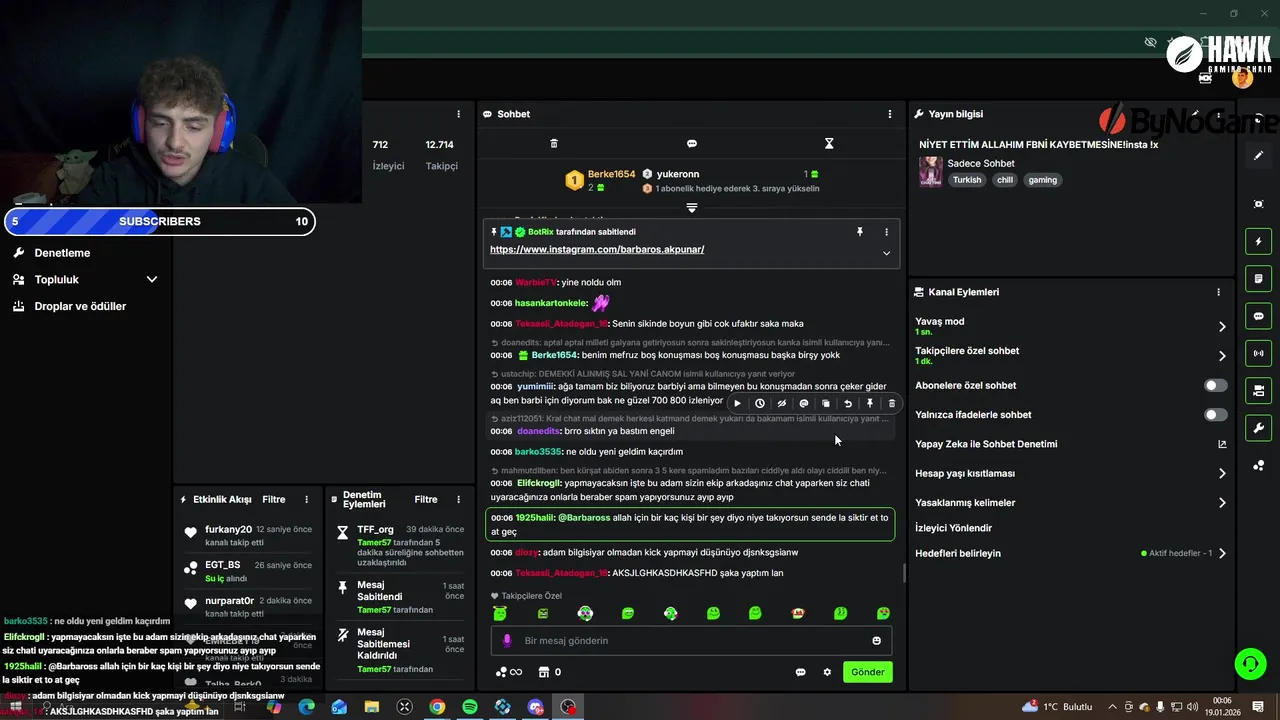Viewport: 1280px width, 720px height.
Task: Click the hourglass icon in the chat toolbar
Action: (829, 144)
